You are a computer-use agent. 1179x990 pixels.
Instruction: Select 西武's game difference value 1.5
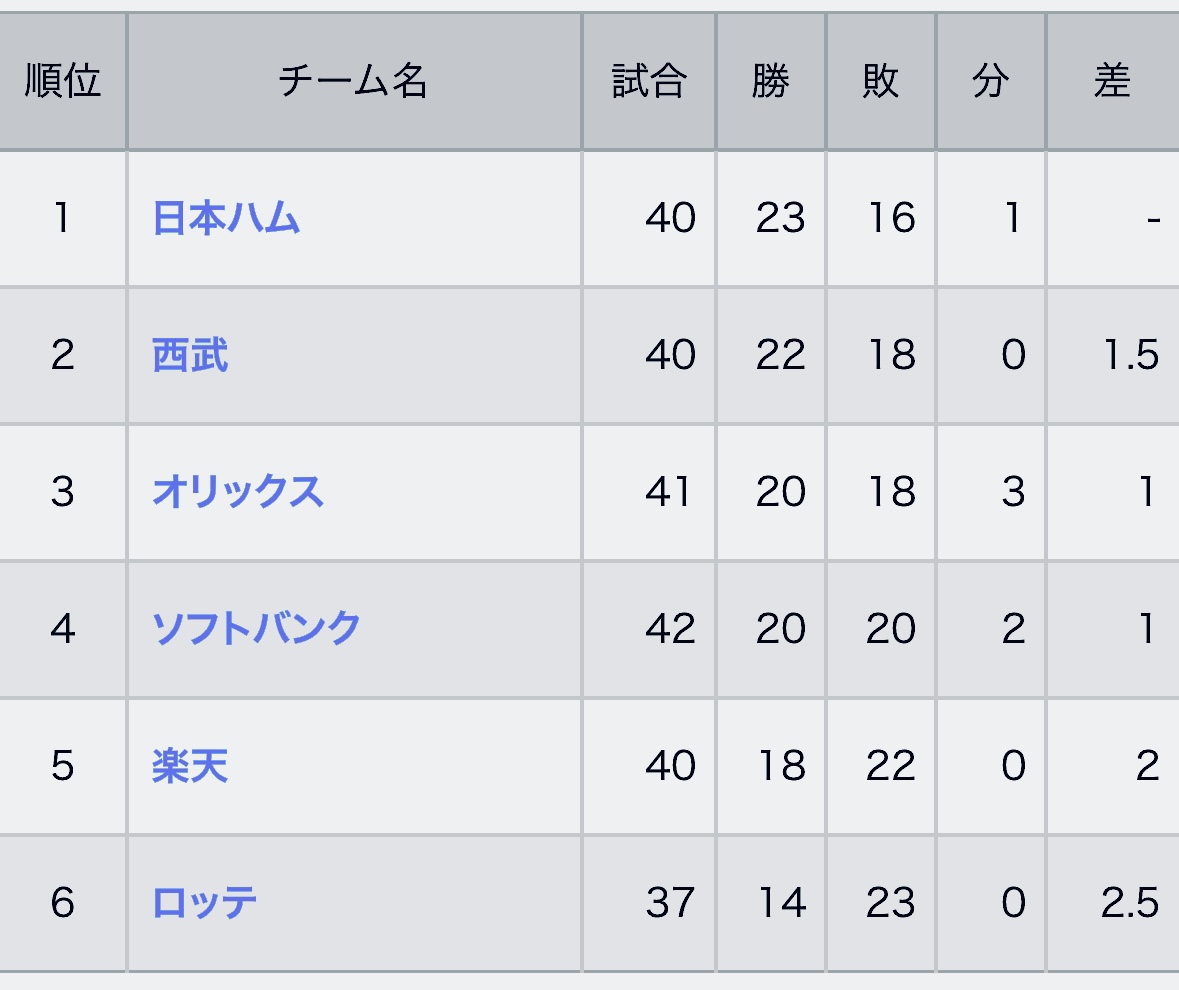click(1131, 356)
